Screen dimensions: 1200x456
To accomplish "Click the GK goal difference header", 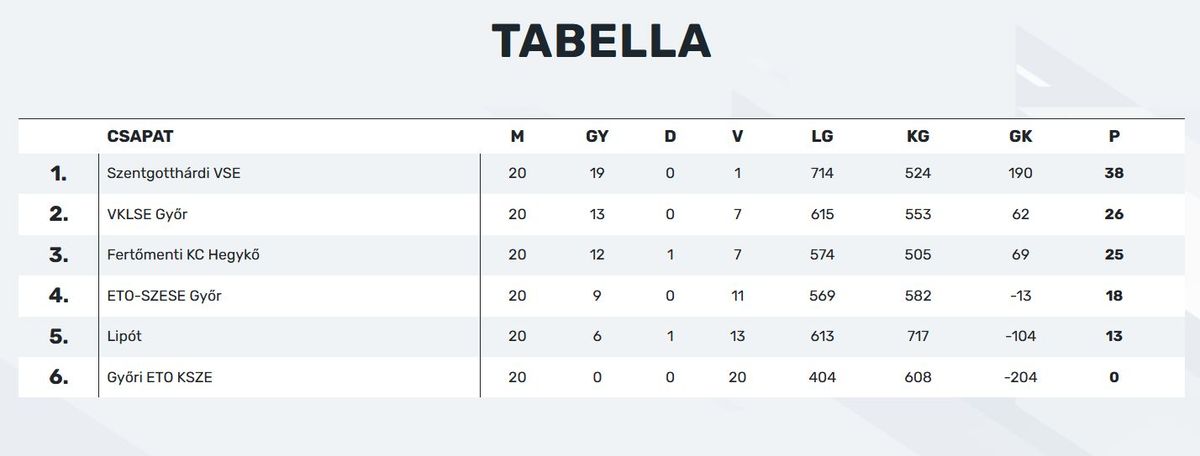I will pyautogui.click(x=1020, y=137).
